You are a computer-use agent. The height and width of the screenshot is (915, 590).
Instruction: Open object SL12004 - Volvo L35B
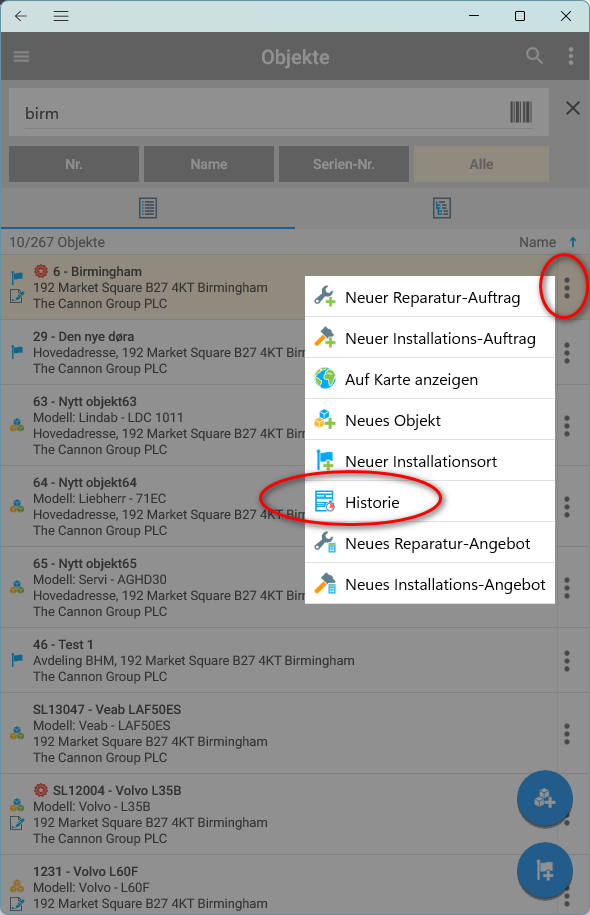pyautogui.click(x=279, y=815)
